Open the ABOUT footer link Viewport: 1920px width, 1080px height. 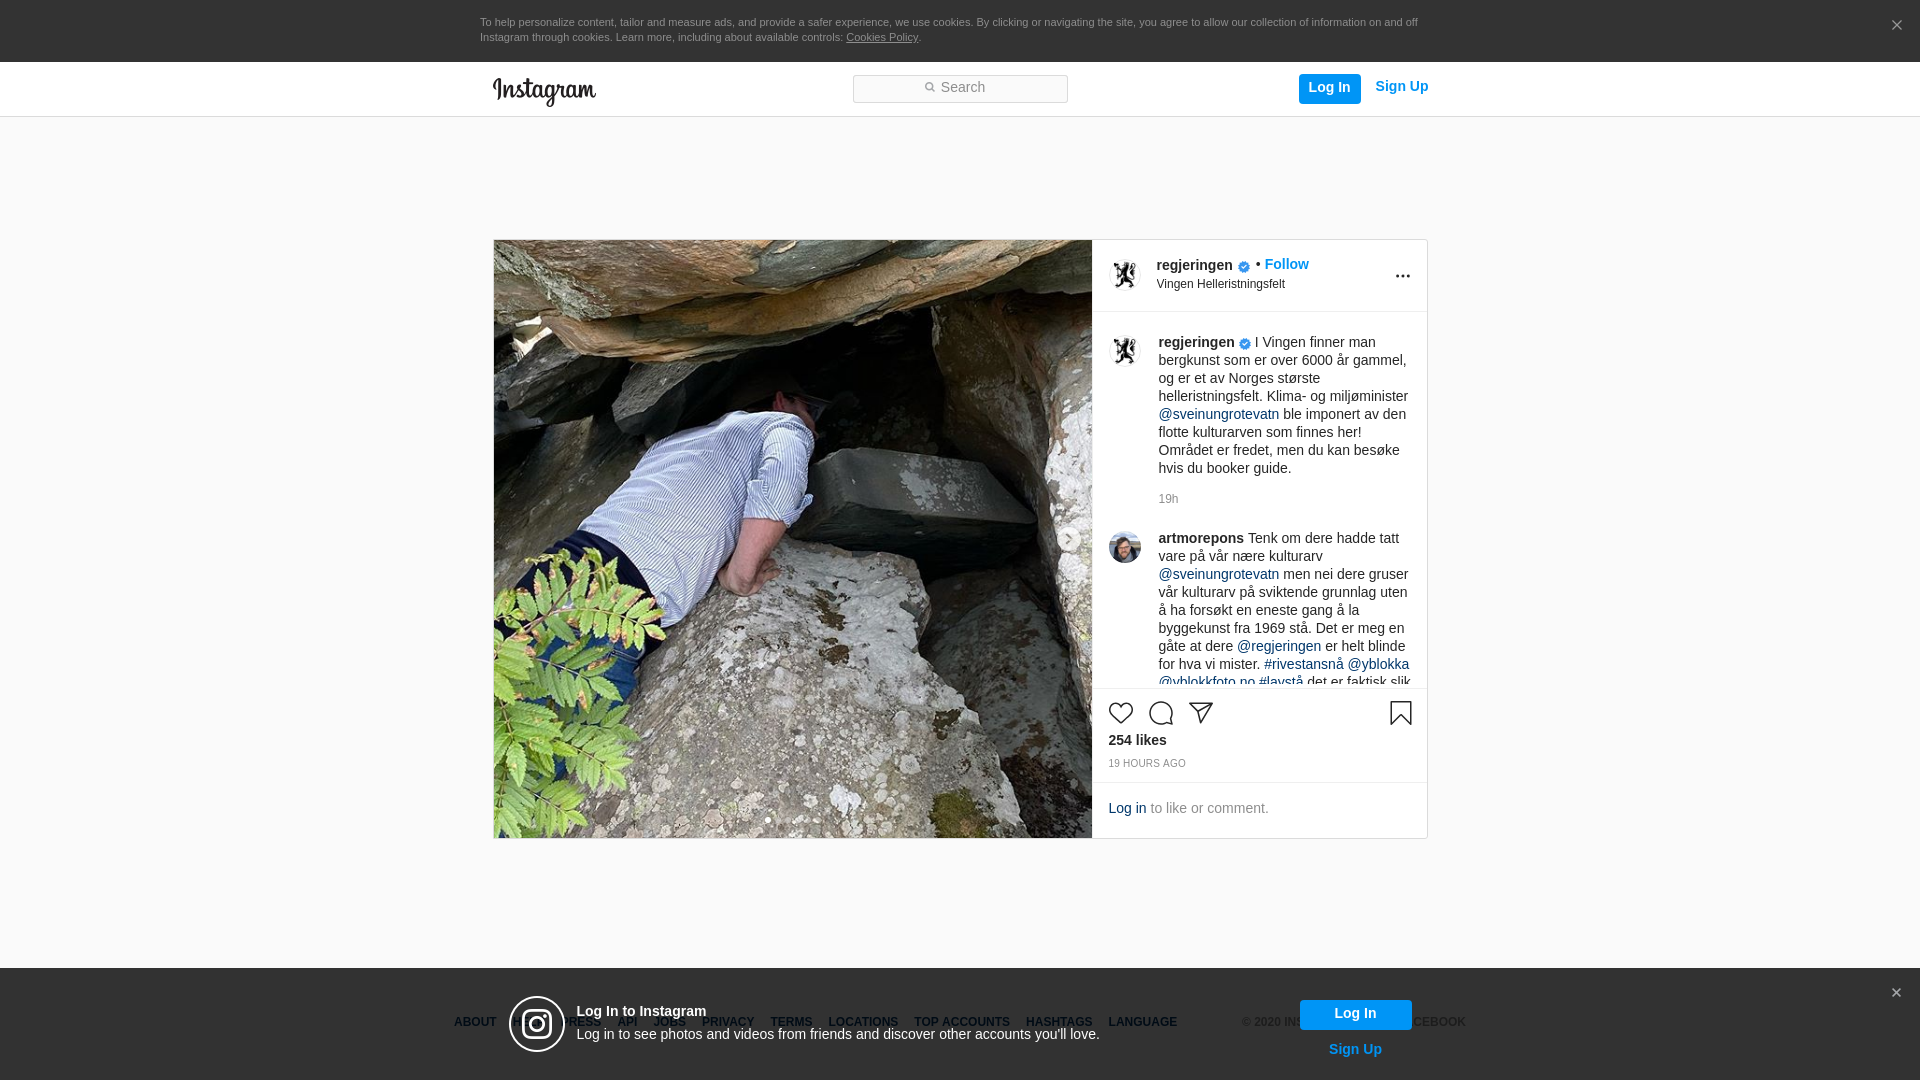[475, 1023]
